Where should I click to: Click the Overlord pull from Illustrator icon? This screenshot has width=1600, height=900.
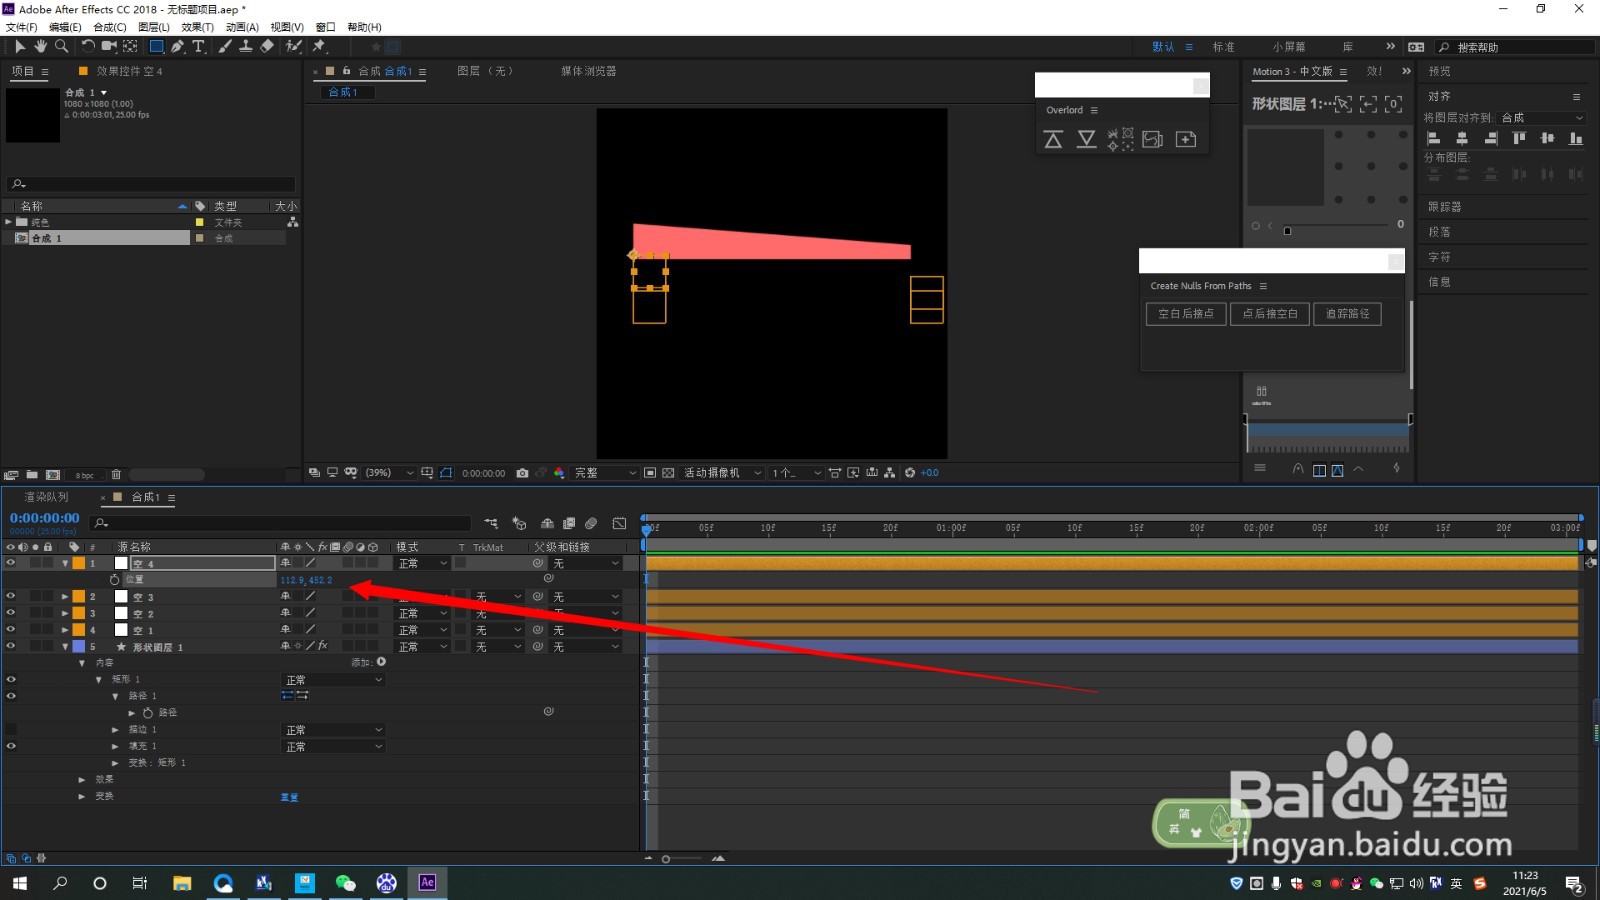pyautogui.click(x=1086, y=140)
